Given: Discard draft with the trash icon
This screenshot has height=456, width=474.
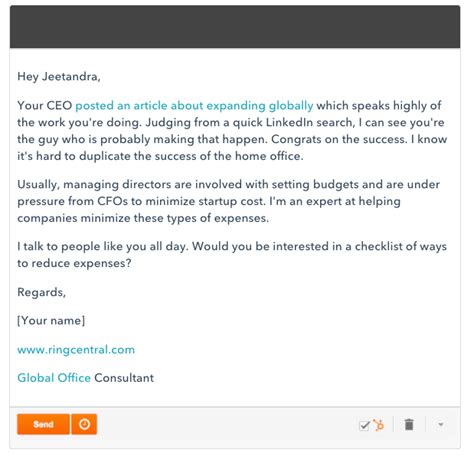Looking at the screenshot, I should click(409, 425).
